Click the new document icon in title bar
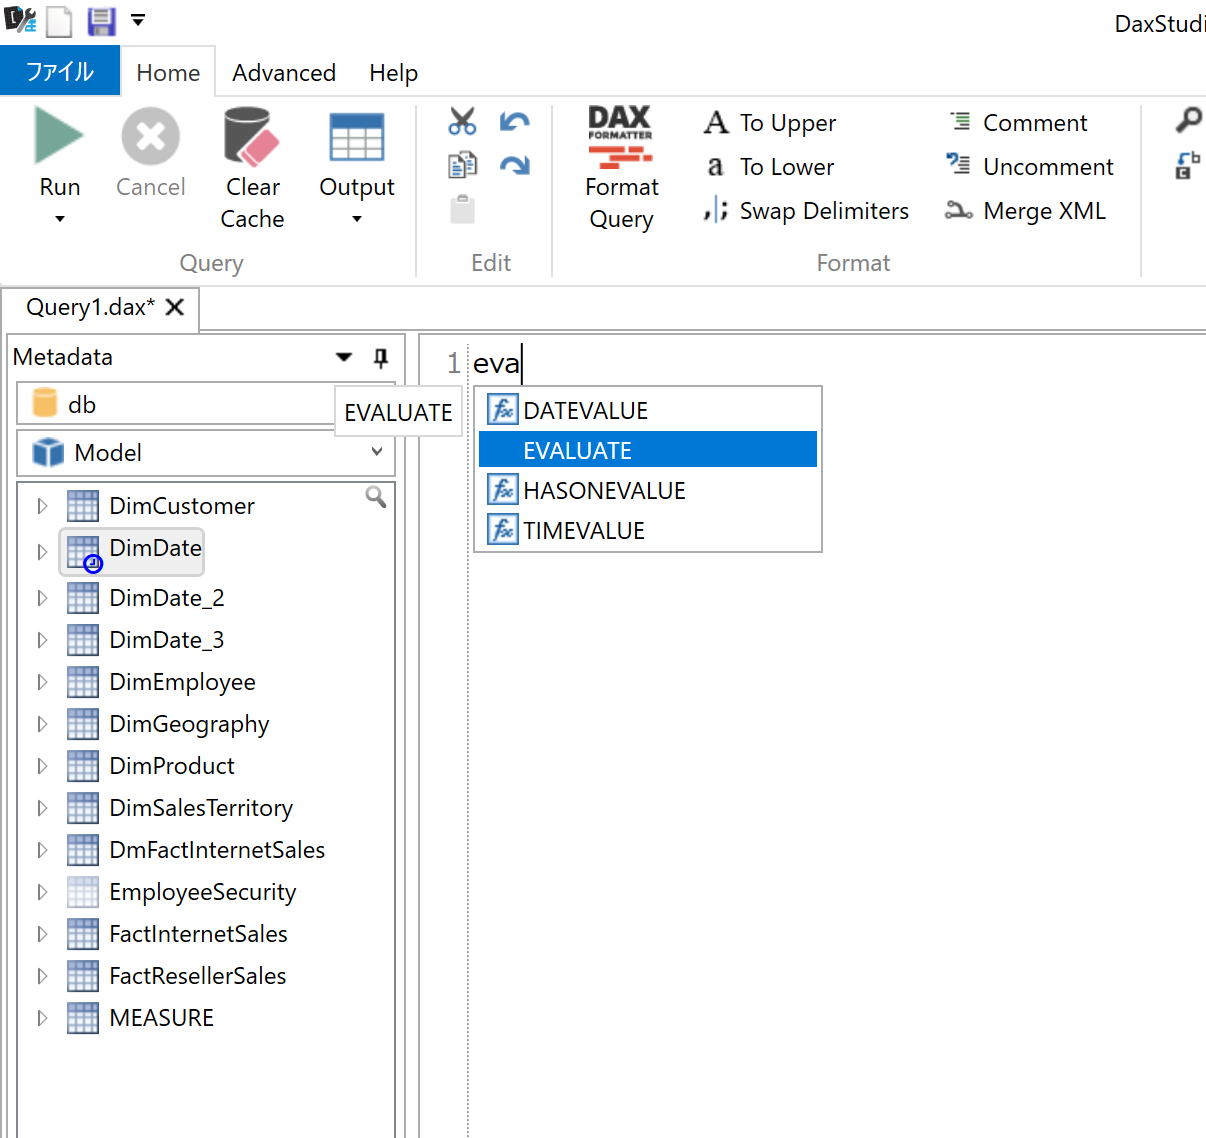The height and width of the screenshot is (1138, 1206). click(x=60, y=21)
